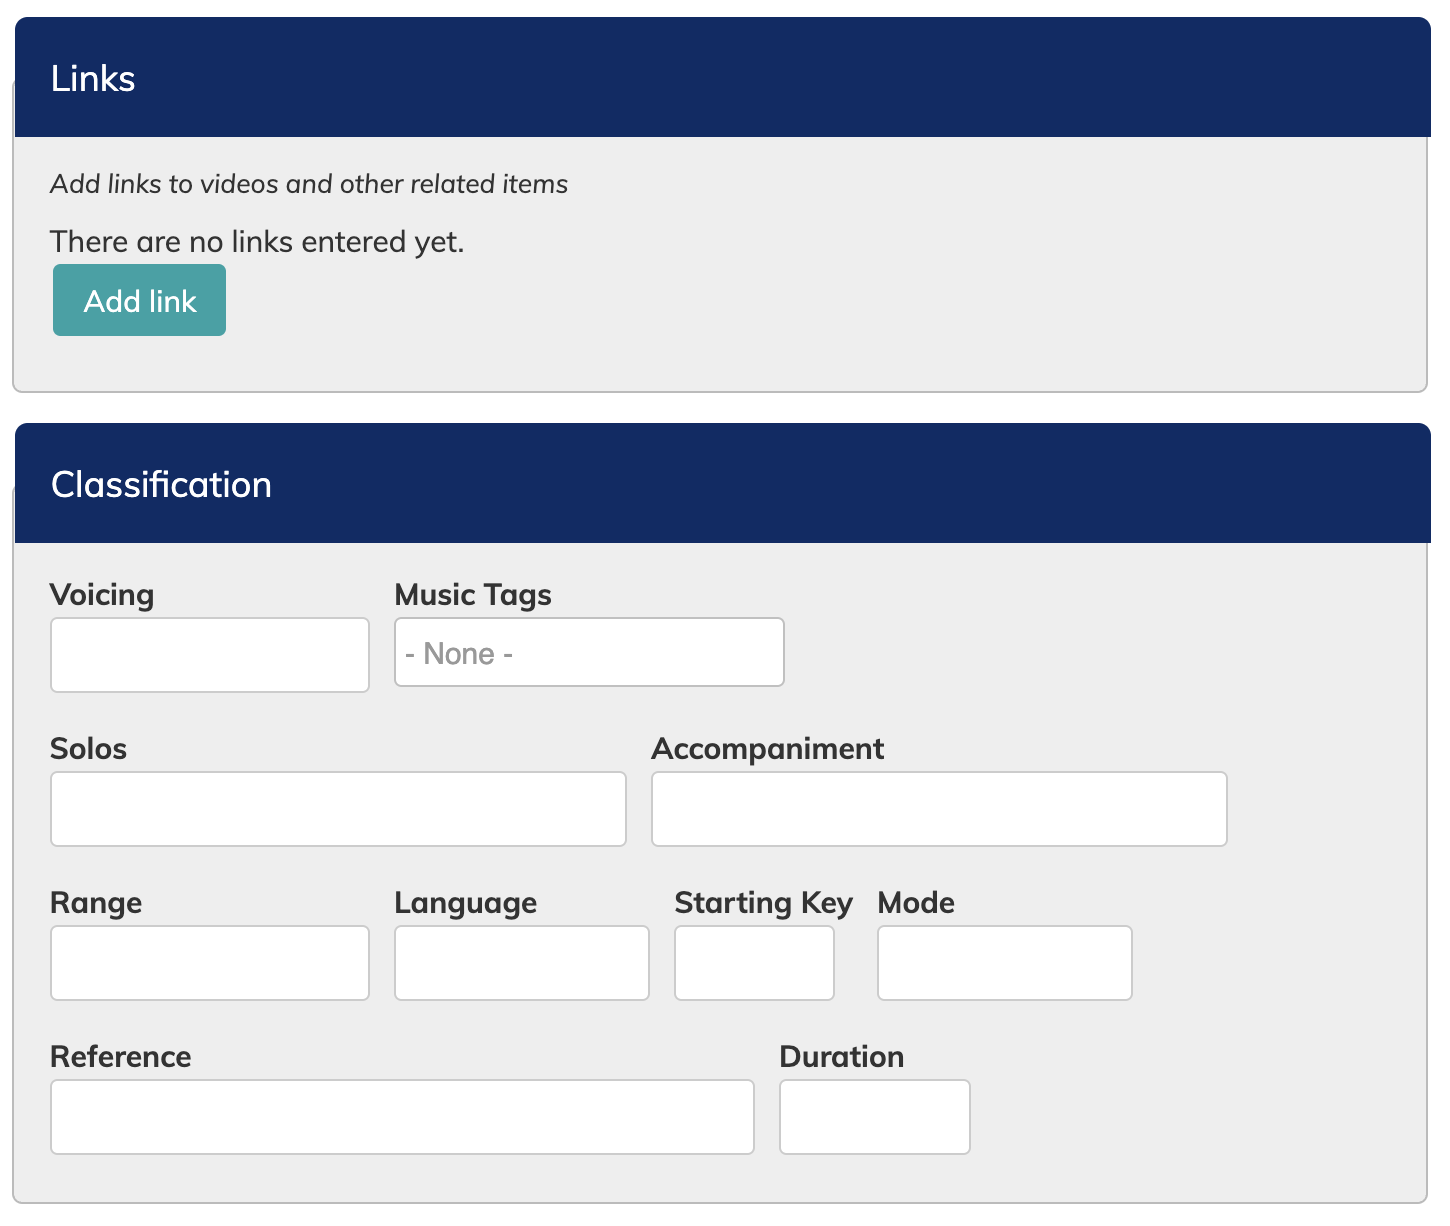
Task: Click into the Solos text box
Action: pyautogui.click(x=338, y=809)
